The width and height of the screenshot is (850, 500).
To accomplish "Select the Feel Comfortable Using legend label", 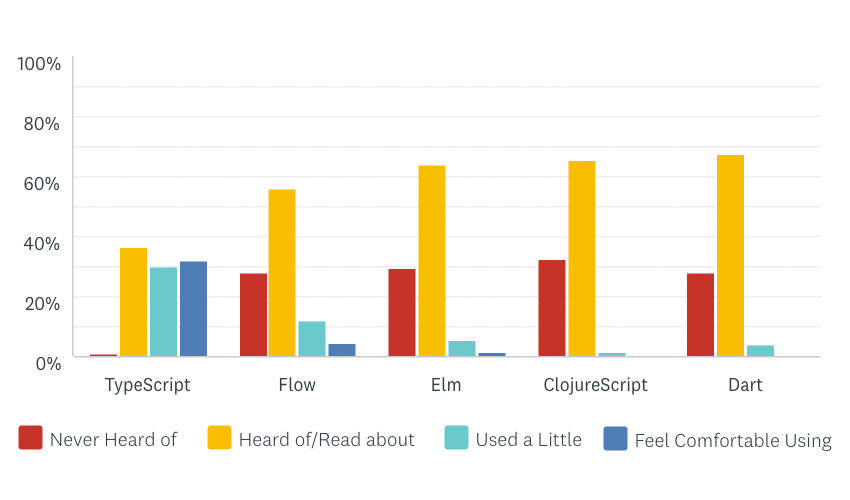I will [x=732, y=440].
